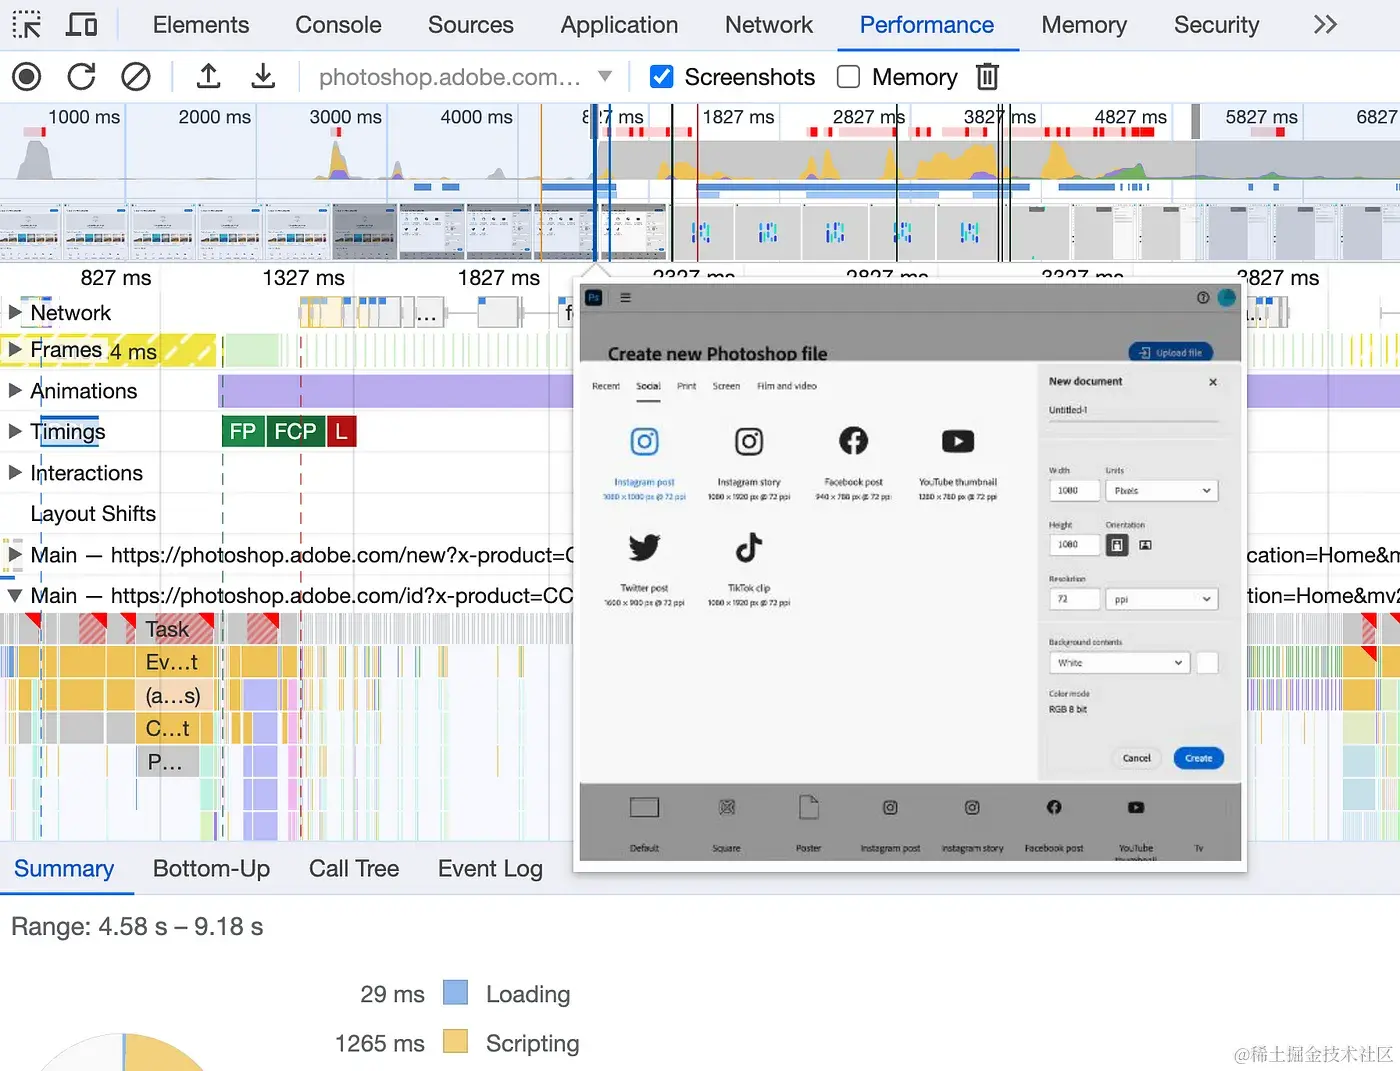Viewport: 1400px width, 1071px height.
Task: Choose the YouTube thumbnail preset icon
Action: click(958, 441)
